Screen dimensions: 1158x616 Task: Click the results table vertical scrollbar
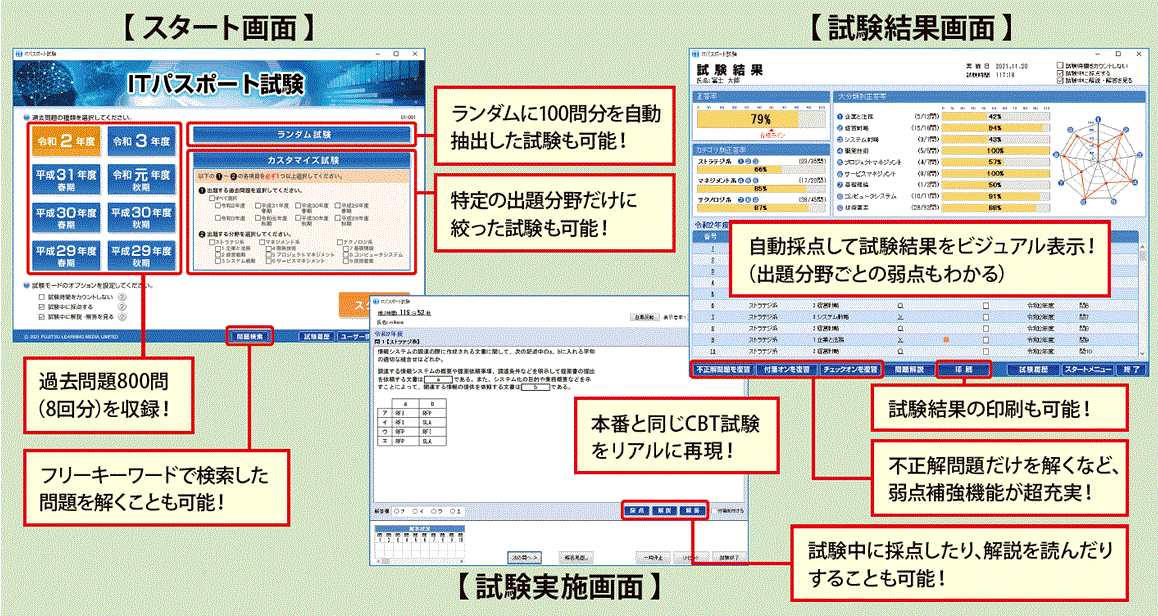click(1143, 300)
